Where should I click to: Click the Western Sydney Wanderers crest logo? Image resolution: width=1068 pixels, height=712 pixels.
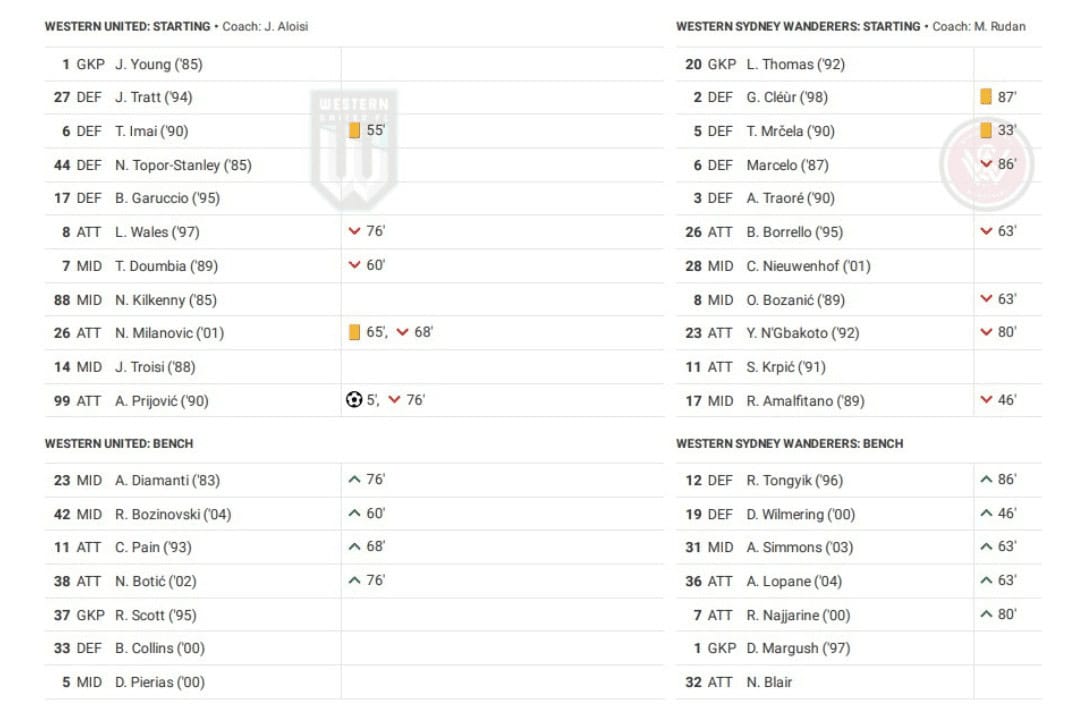tap(986, 164)
